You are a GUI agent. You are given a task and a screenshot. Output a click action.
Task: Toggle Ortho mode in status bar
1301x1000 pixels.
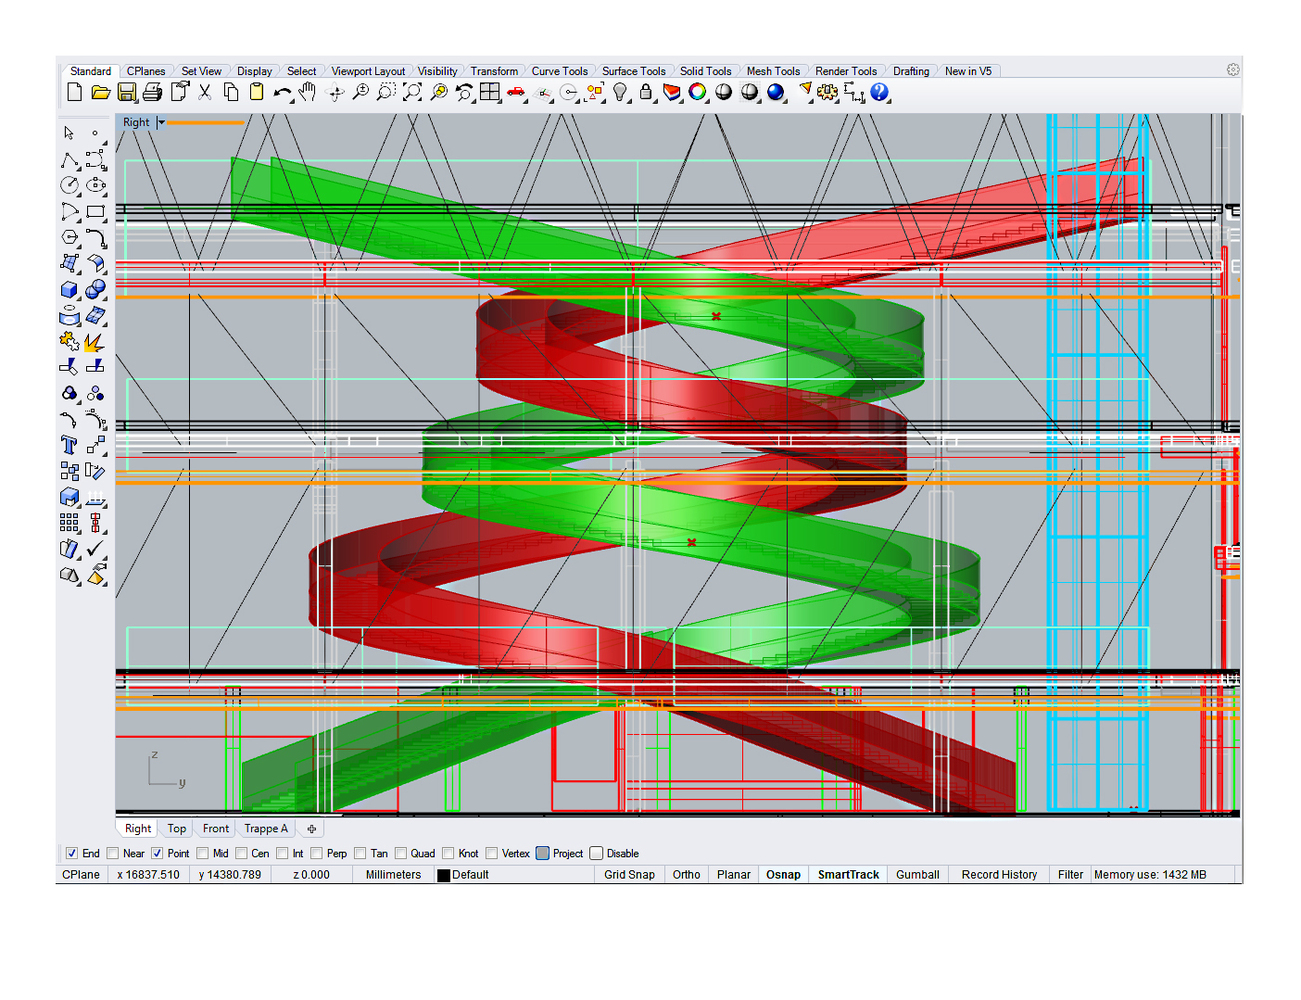click(686, 874)
